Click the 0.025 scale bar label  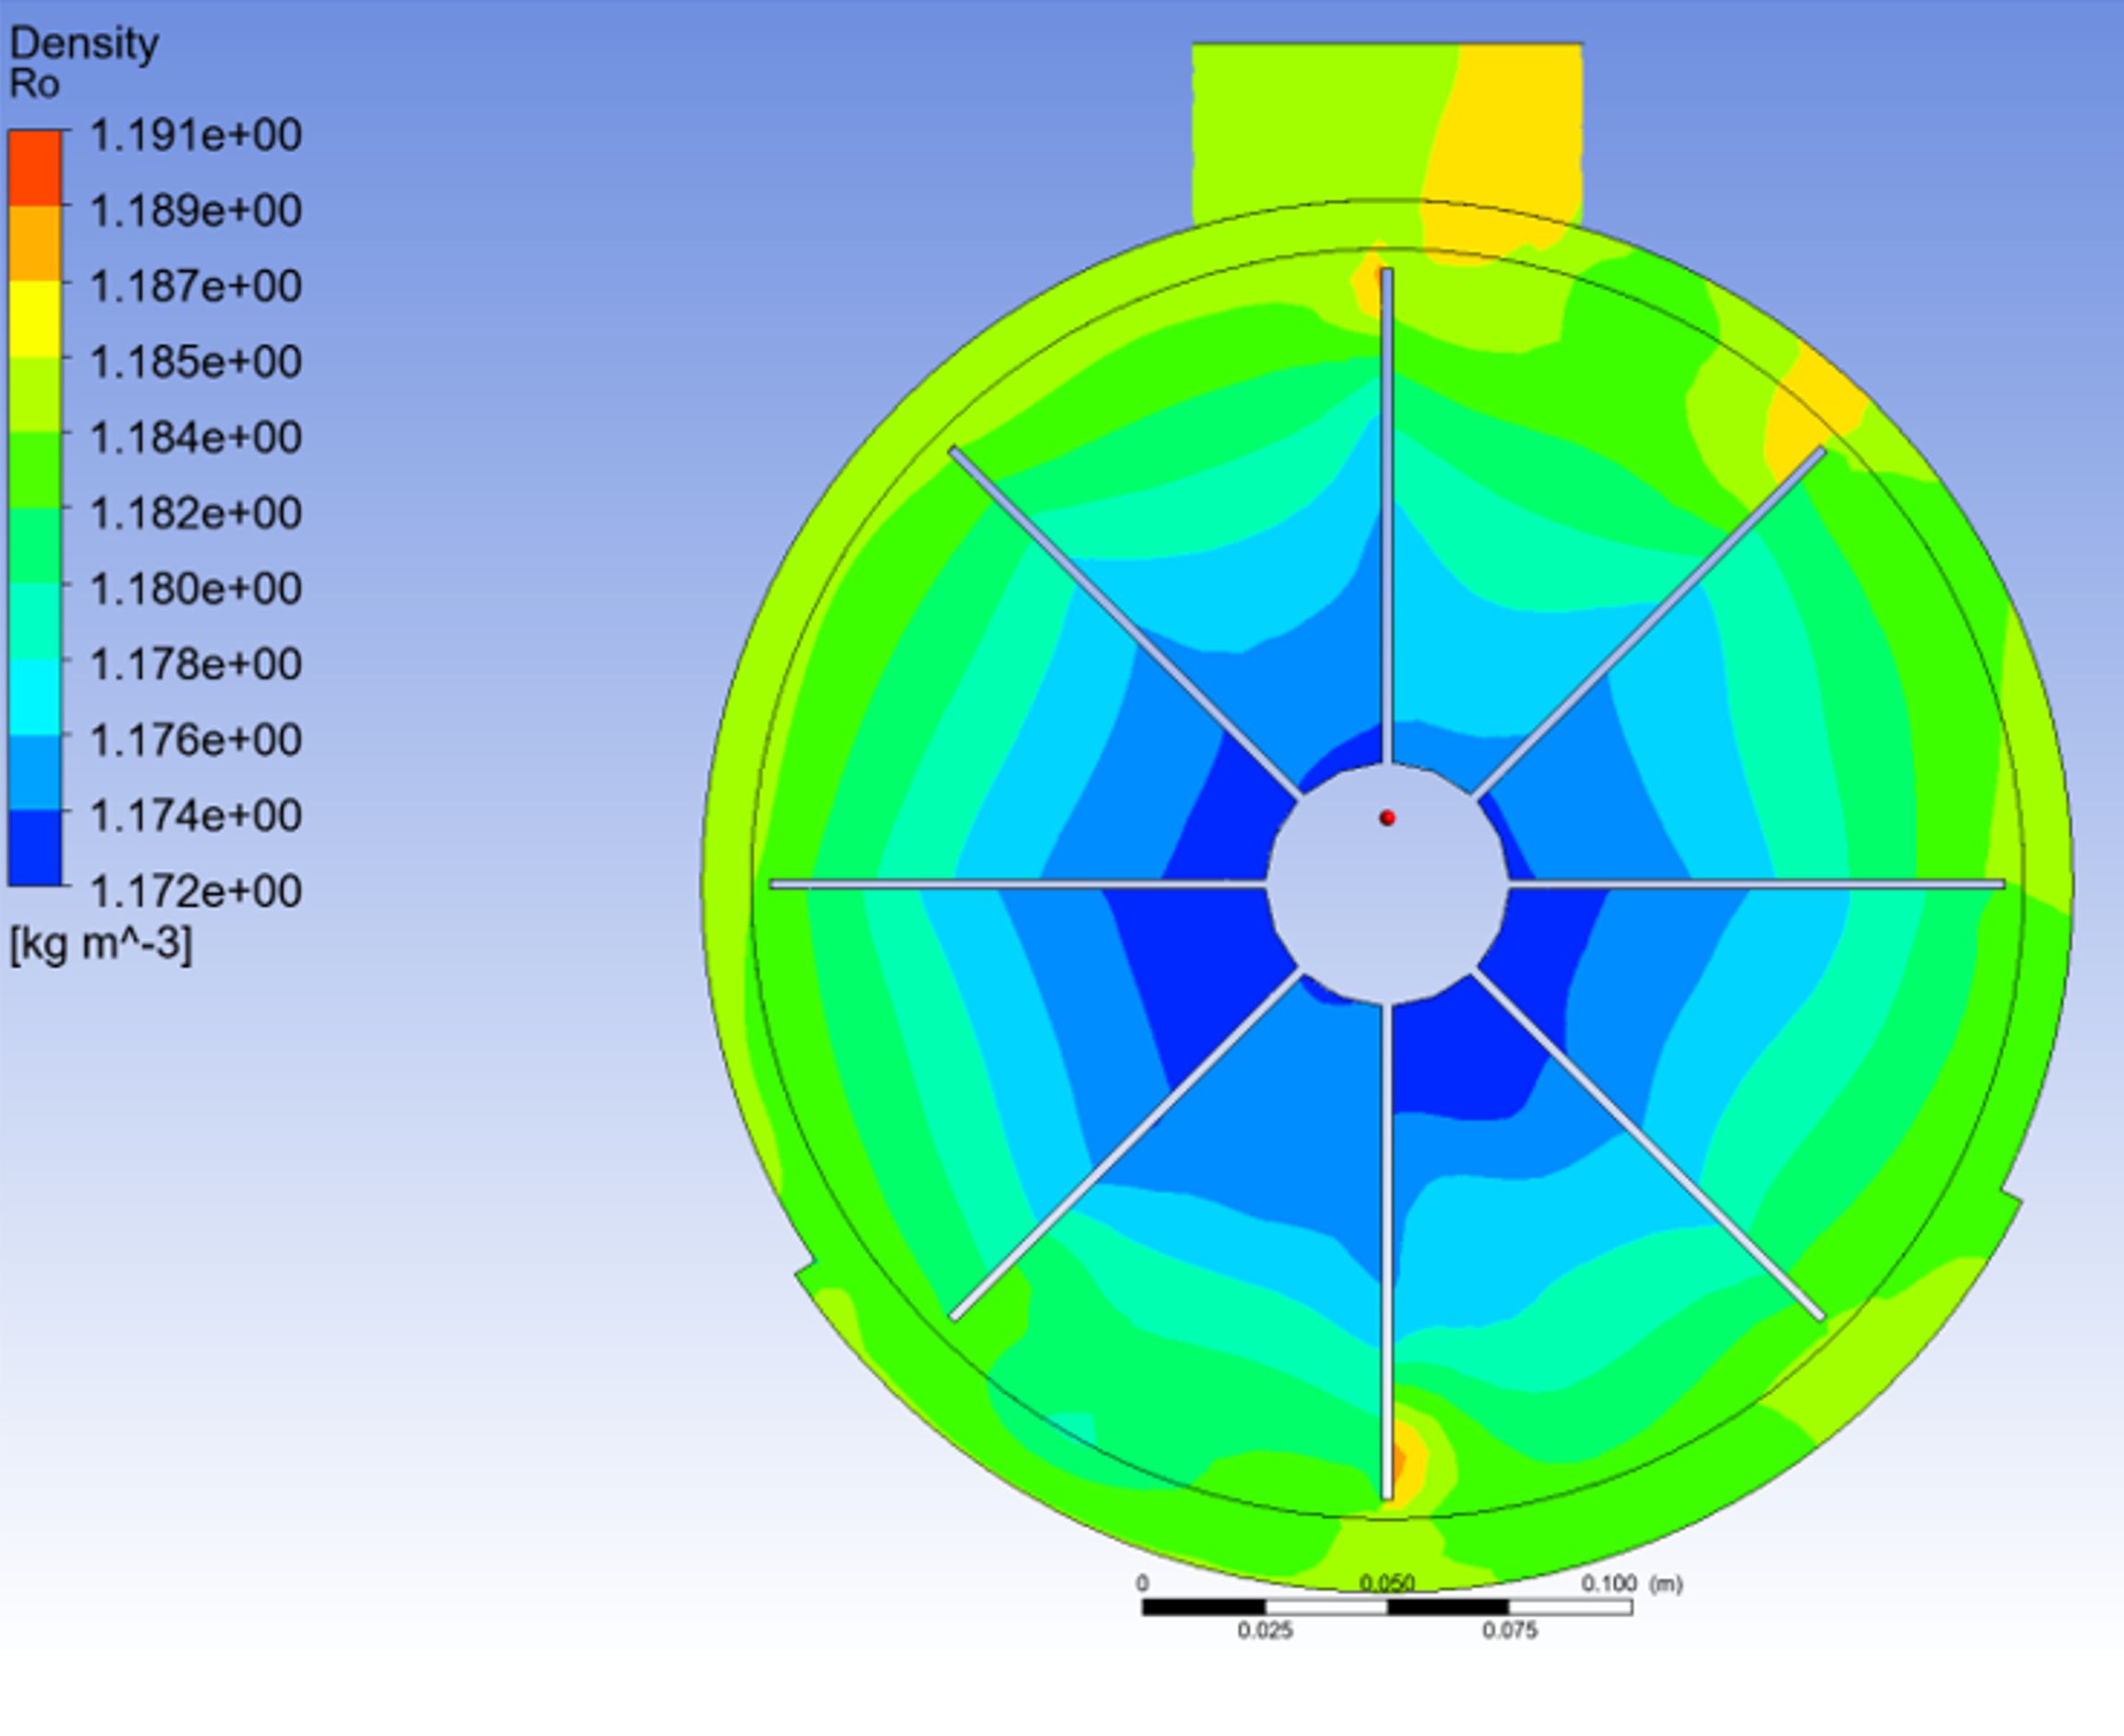click(x=1265, y=1631)
